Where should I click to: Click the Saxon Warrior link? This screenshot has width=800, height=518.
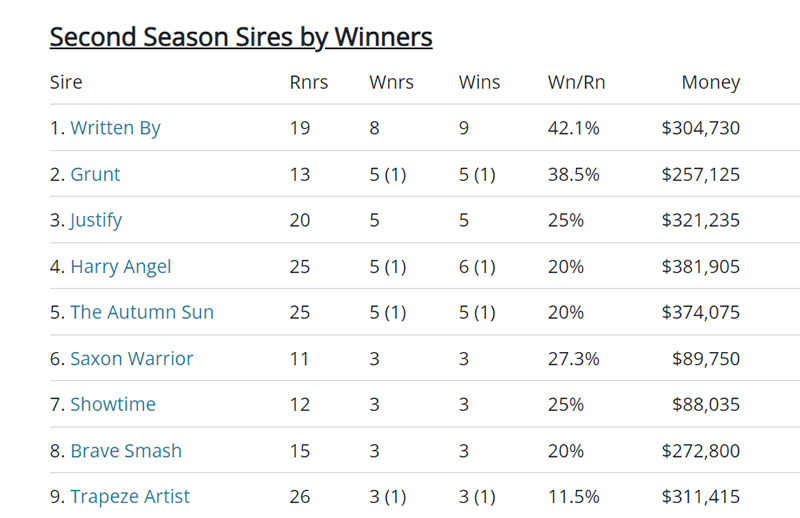pos(132,358)
